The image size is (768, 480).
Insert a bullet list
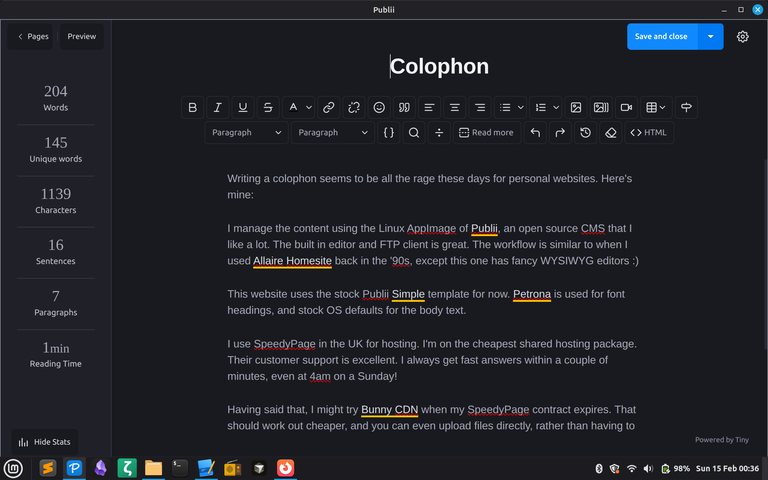click(505, 107)
